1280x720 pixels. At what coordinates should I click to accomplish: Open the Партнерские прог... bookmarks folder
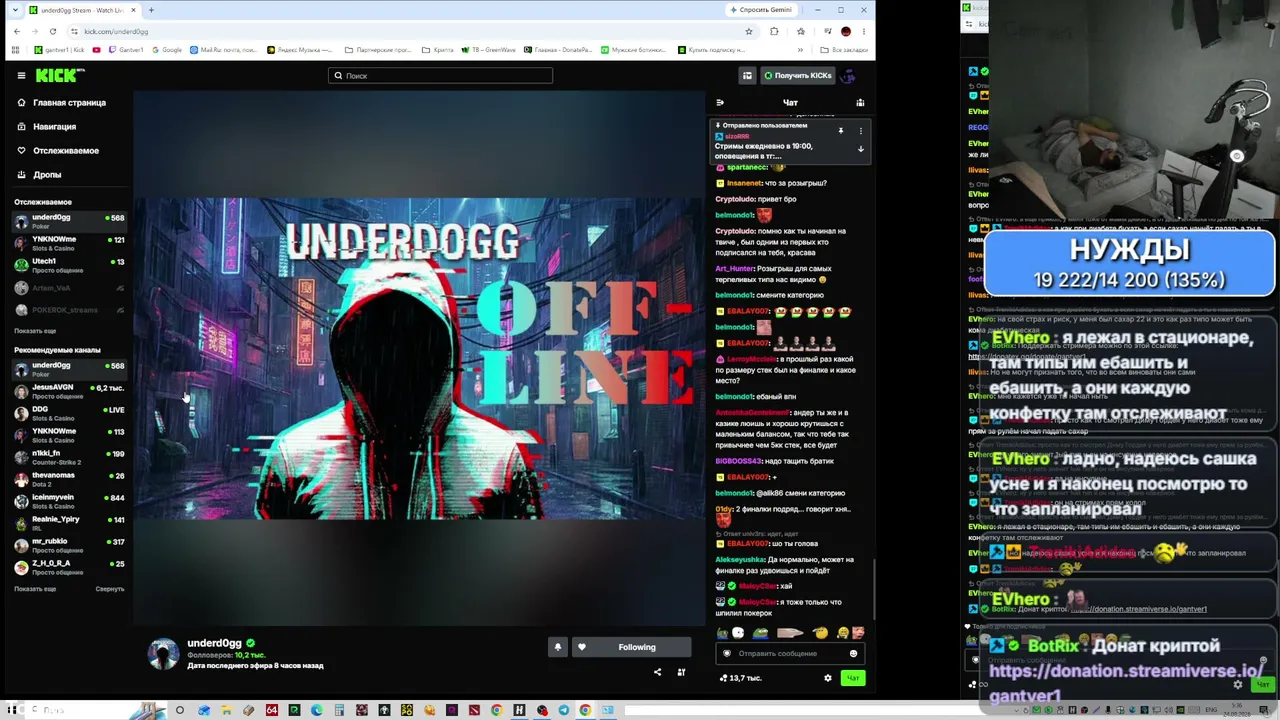pyautogui.click(x=378, y=50)
